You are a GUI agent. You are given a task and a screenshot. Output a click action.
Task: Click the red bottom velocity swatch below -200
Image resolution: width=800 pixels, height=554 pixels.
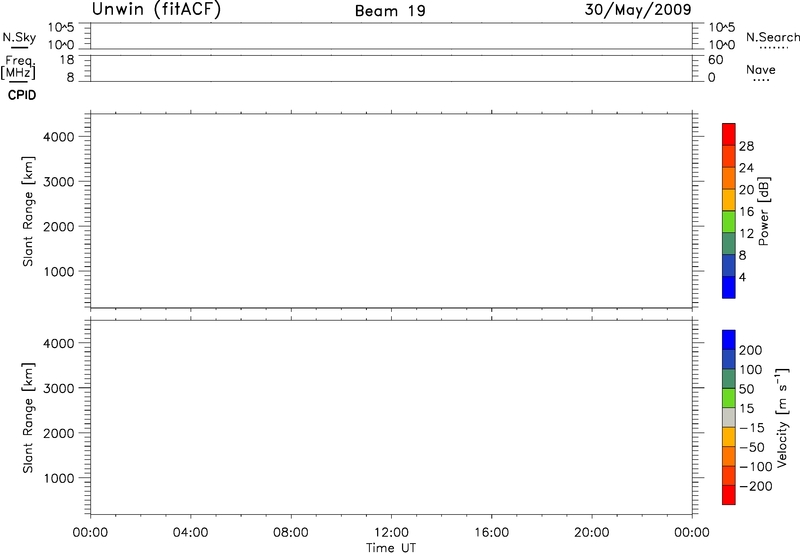click(x=729, y=495)
